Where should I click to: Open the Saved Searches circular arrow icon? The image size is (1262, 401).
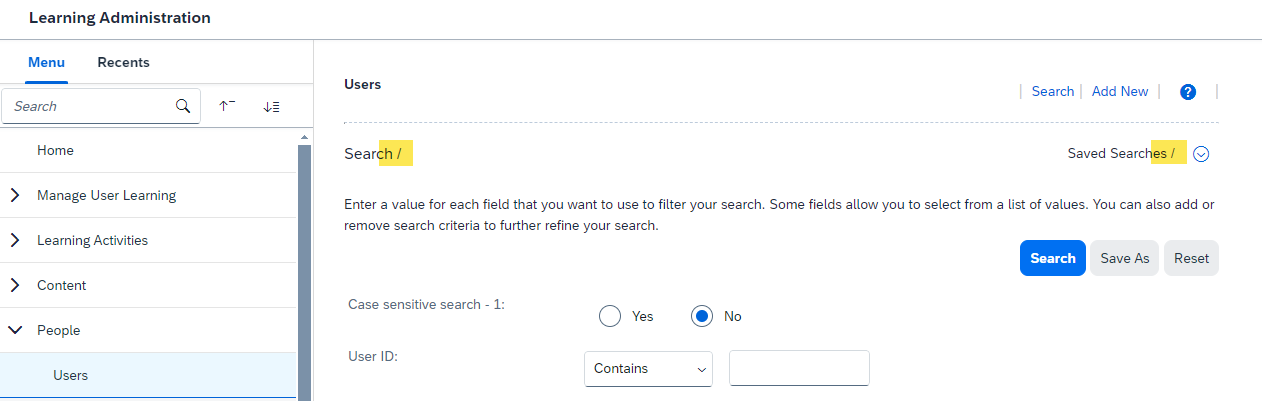coord(1202,154)
